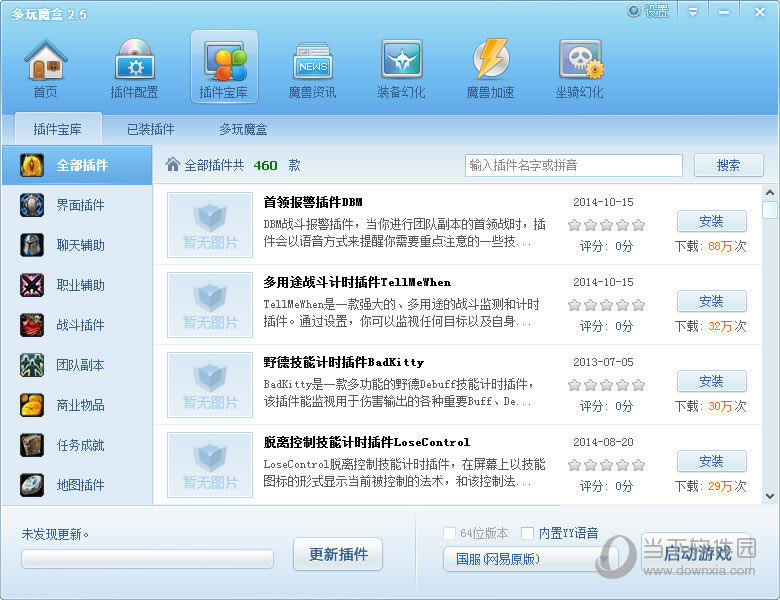The width and height of the screenshot is (780, 600).
Task: Launch the 魔兽加速 lightning accelerator icon
Action: 490,60
